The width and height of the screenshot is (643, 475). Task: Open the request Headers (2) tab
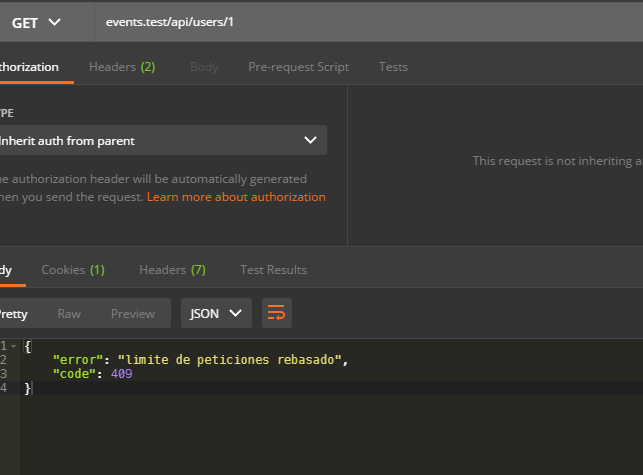click(x=122, y=67)
